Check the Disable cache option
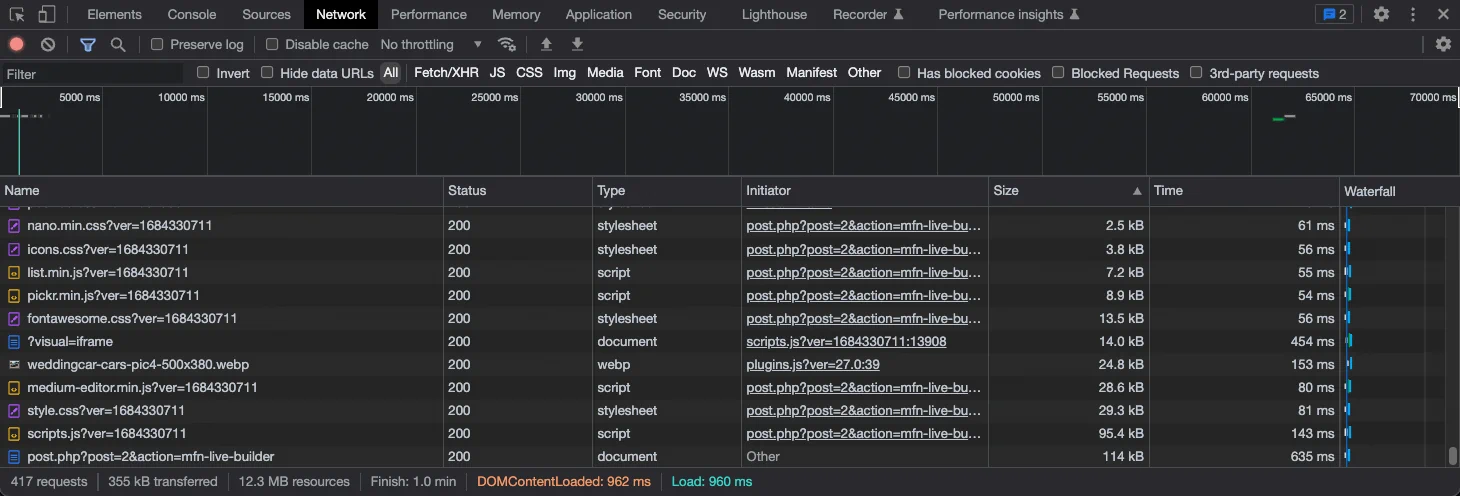The image size is (1460, 496). (x=272, y=45)
